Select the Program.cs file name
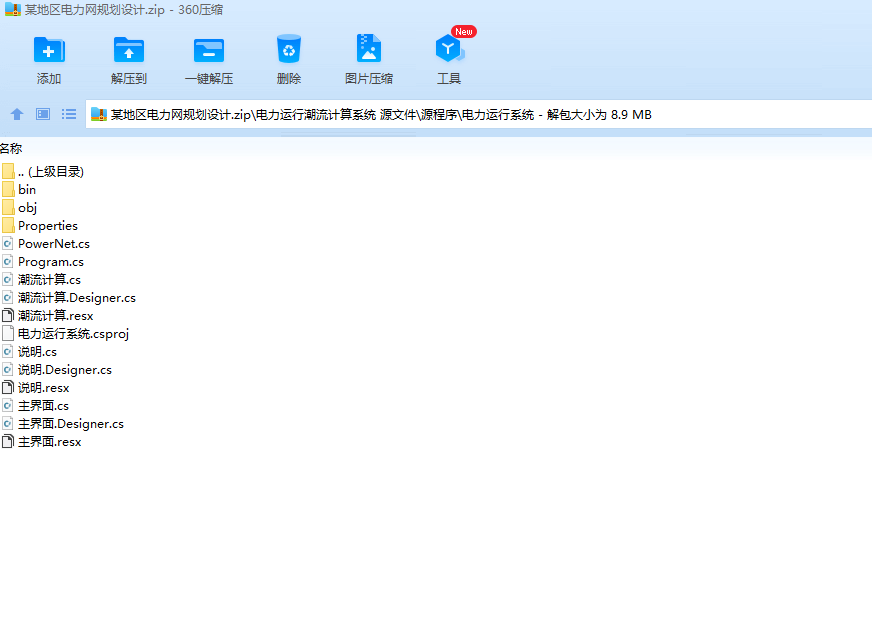This screenshot has height=634, width=872. click(x=51, y=262)
